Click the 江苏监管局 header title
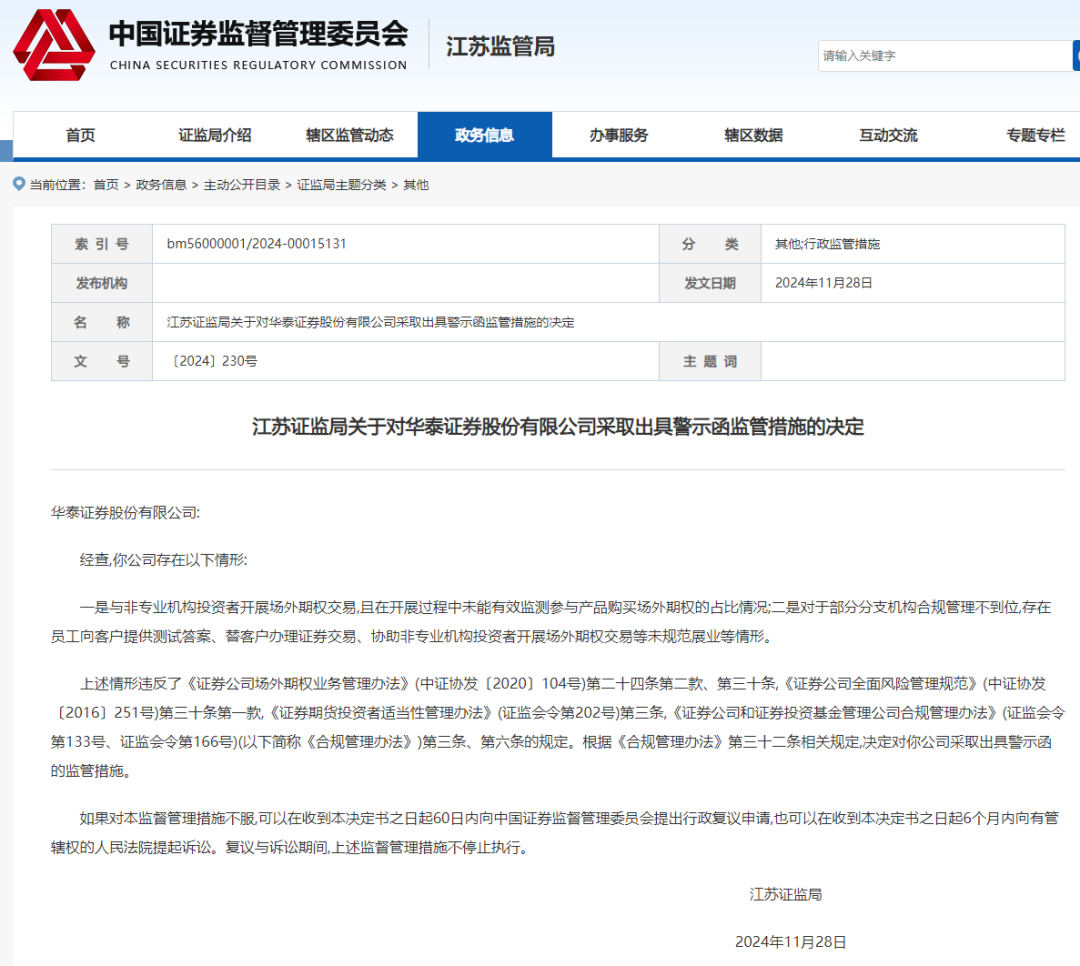Viewport: 1080px width, 966px height. tap(500, 47)
